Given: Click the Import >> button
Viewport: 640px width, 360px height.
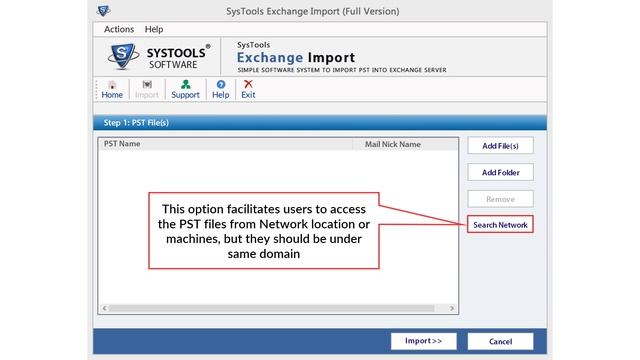Looking at the screenshot, I should click(x=423, y=341).
